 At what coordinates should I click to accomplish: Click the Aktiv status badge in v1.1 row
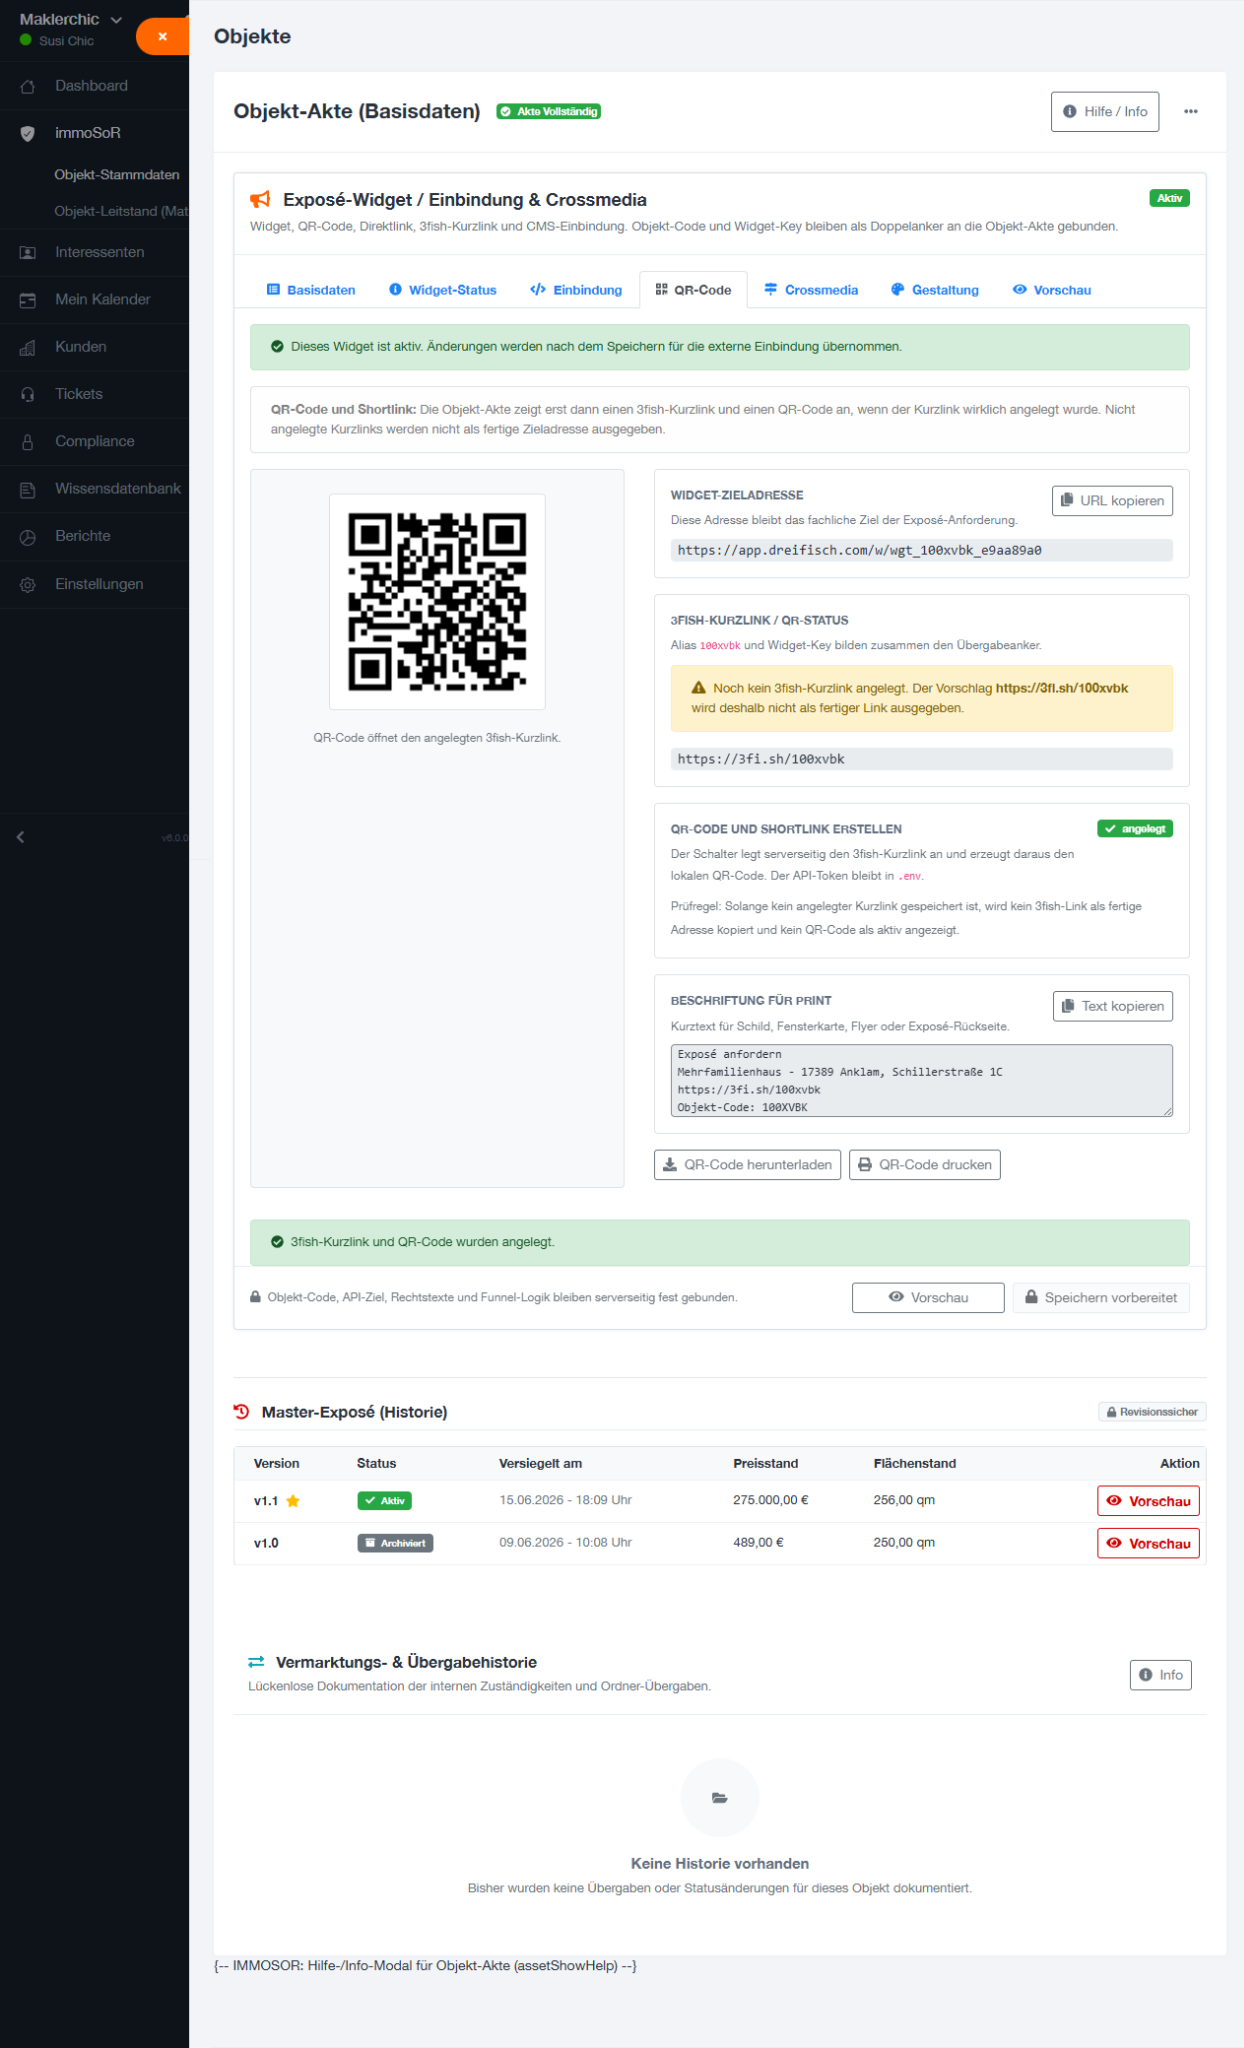385,1501
